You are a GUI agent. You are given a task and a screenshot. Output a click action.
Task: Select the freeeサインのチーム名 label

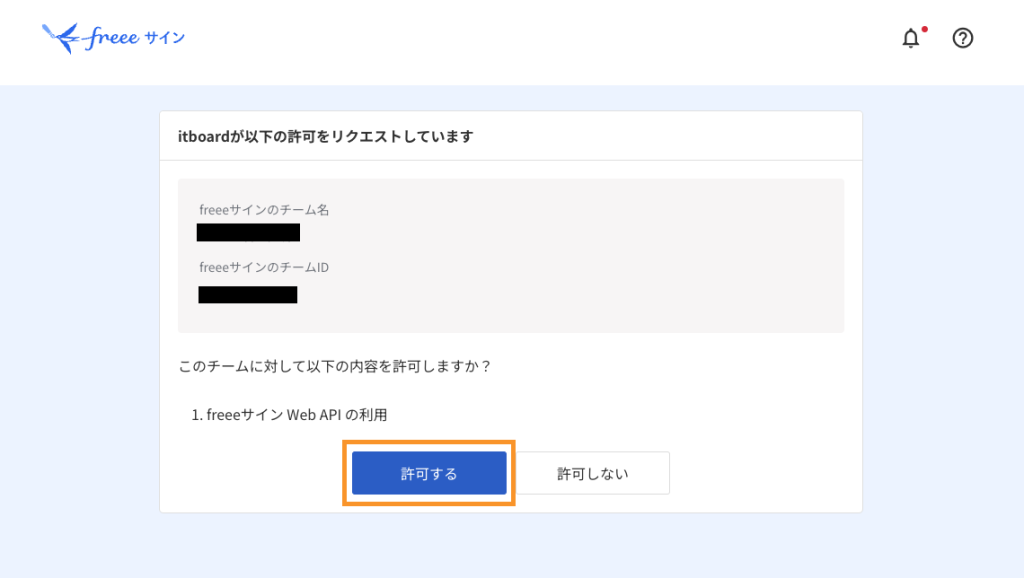click(x=264, y=210)
